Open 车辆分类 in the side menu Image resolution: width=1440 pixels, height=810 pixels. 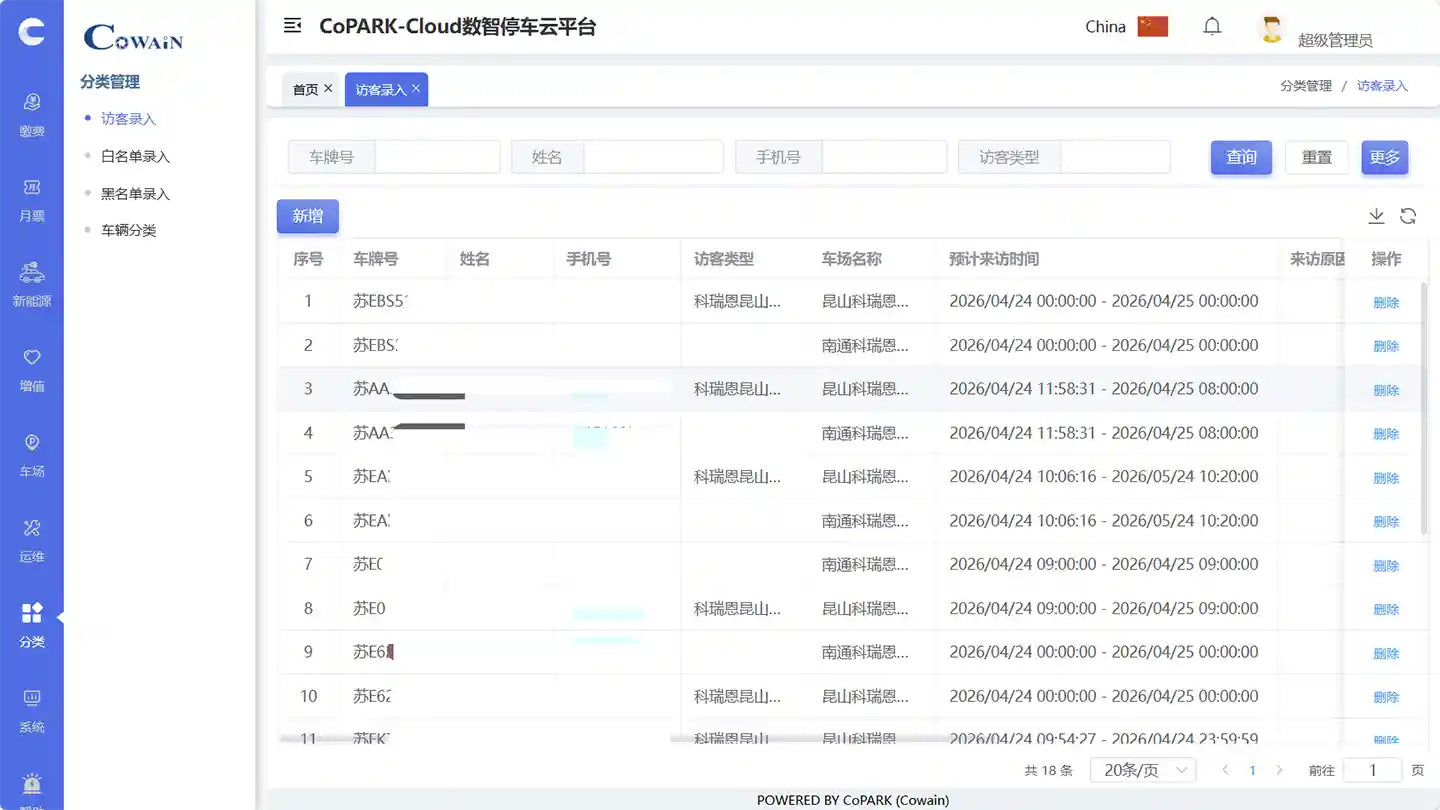[x=128, y=230]
